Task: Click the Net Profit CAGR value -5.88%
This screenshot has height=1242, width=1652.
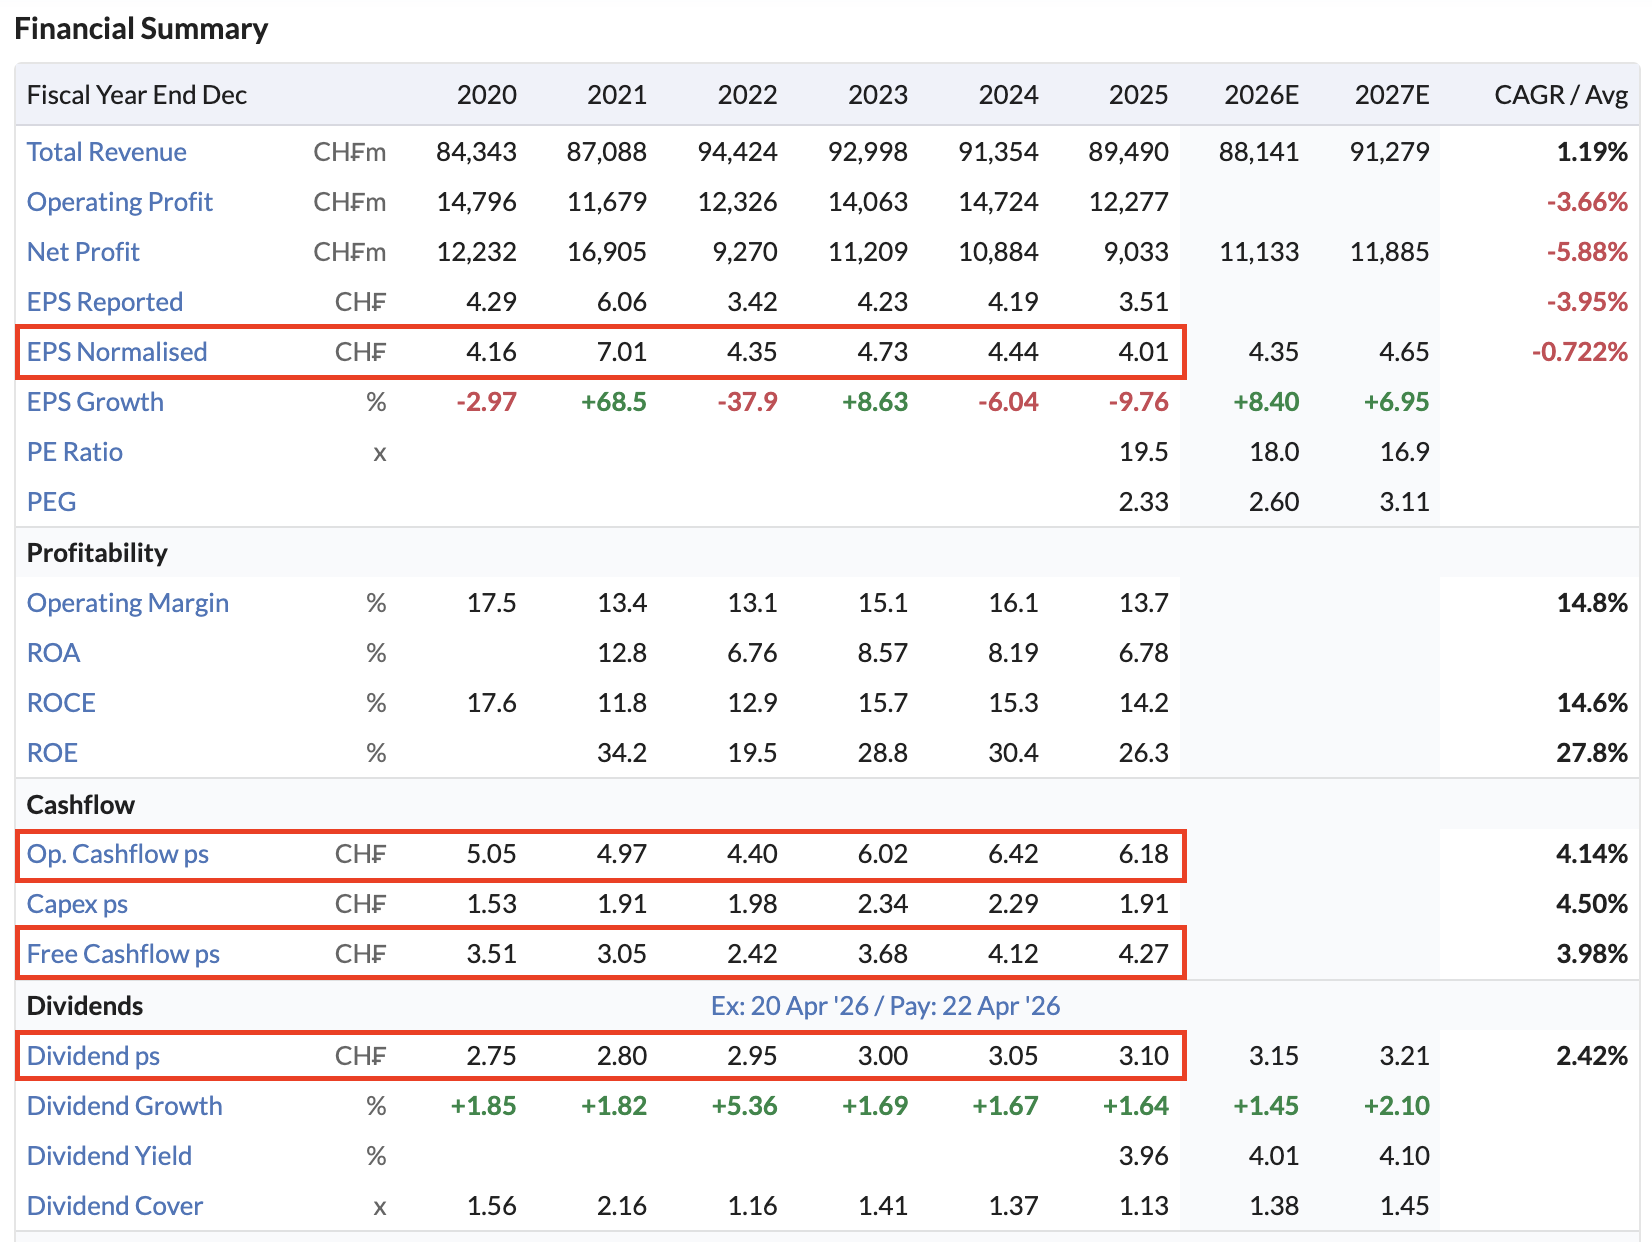Action: click(x=1588, y=252)
